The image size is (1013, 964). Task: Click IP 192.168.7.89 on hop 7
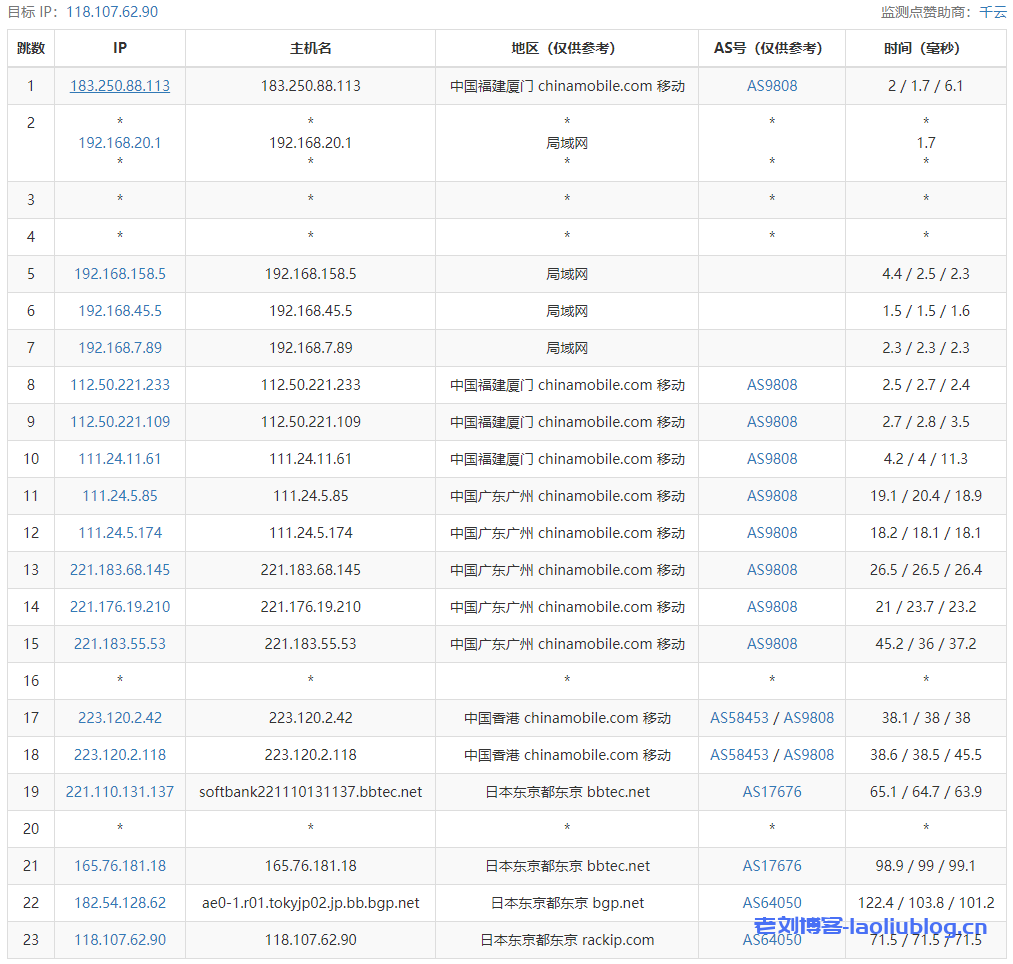(x=119, y=347)
